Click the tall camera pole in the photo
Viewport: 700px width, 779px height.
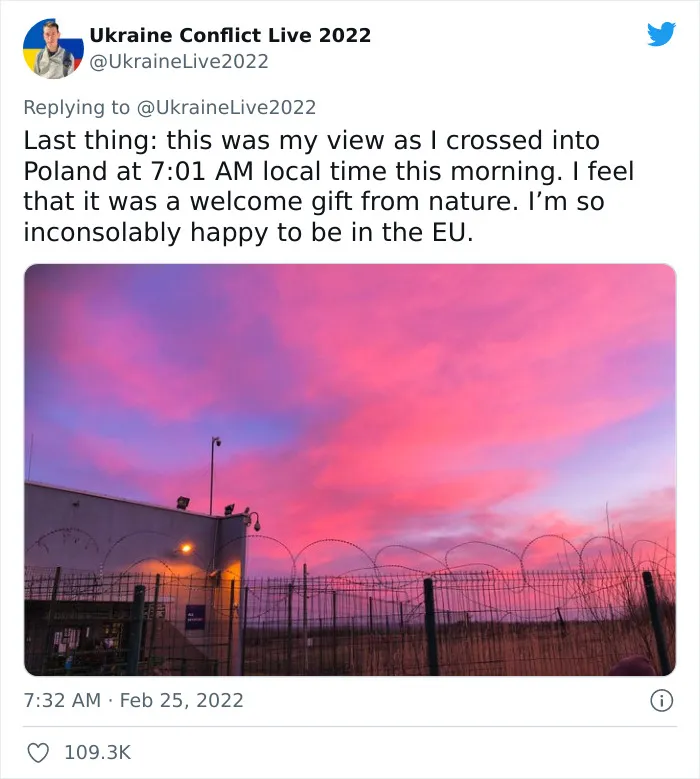[x=213, y=476]
